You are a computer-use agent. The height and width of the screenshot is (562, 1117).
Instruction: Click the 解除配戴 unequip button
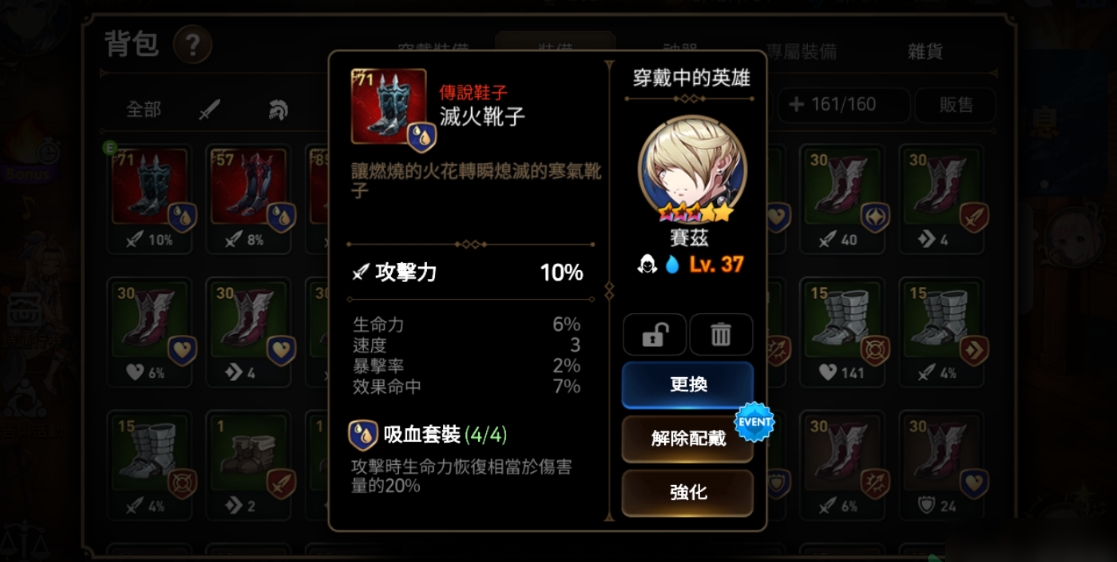(687, 438)
